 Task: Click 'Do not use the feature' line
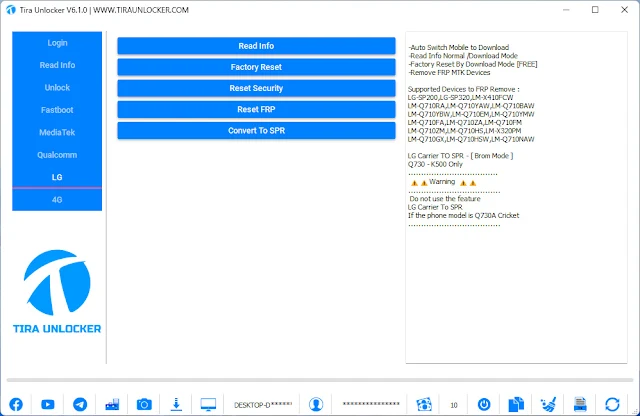[445, 199]
